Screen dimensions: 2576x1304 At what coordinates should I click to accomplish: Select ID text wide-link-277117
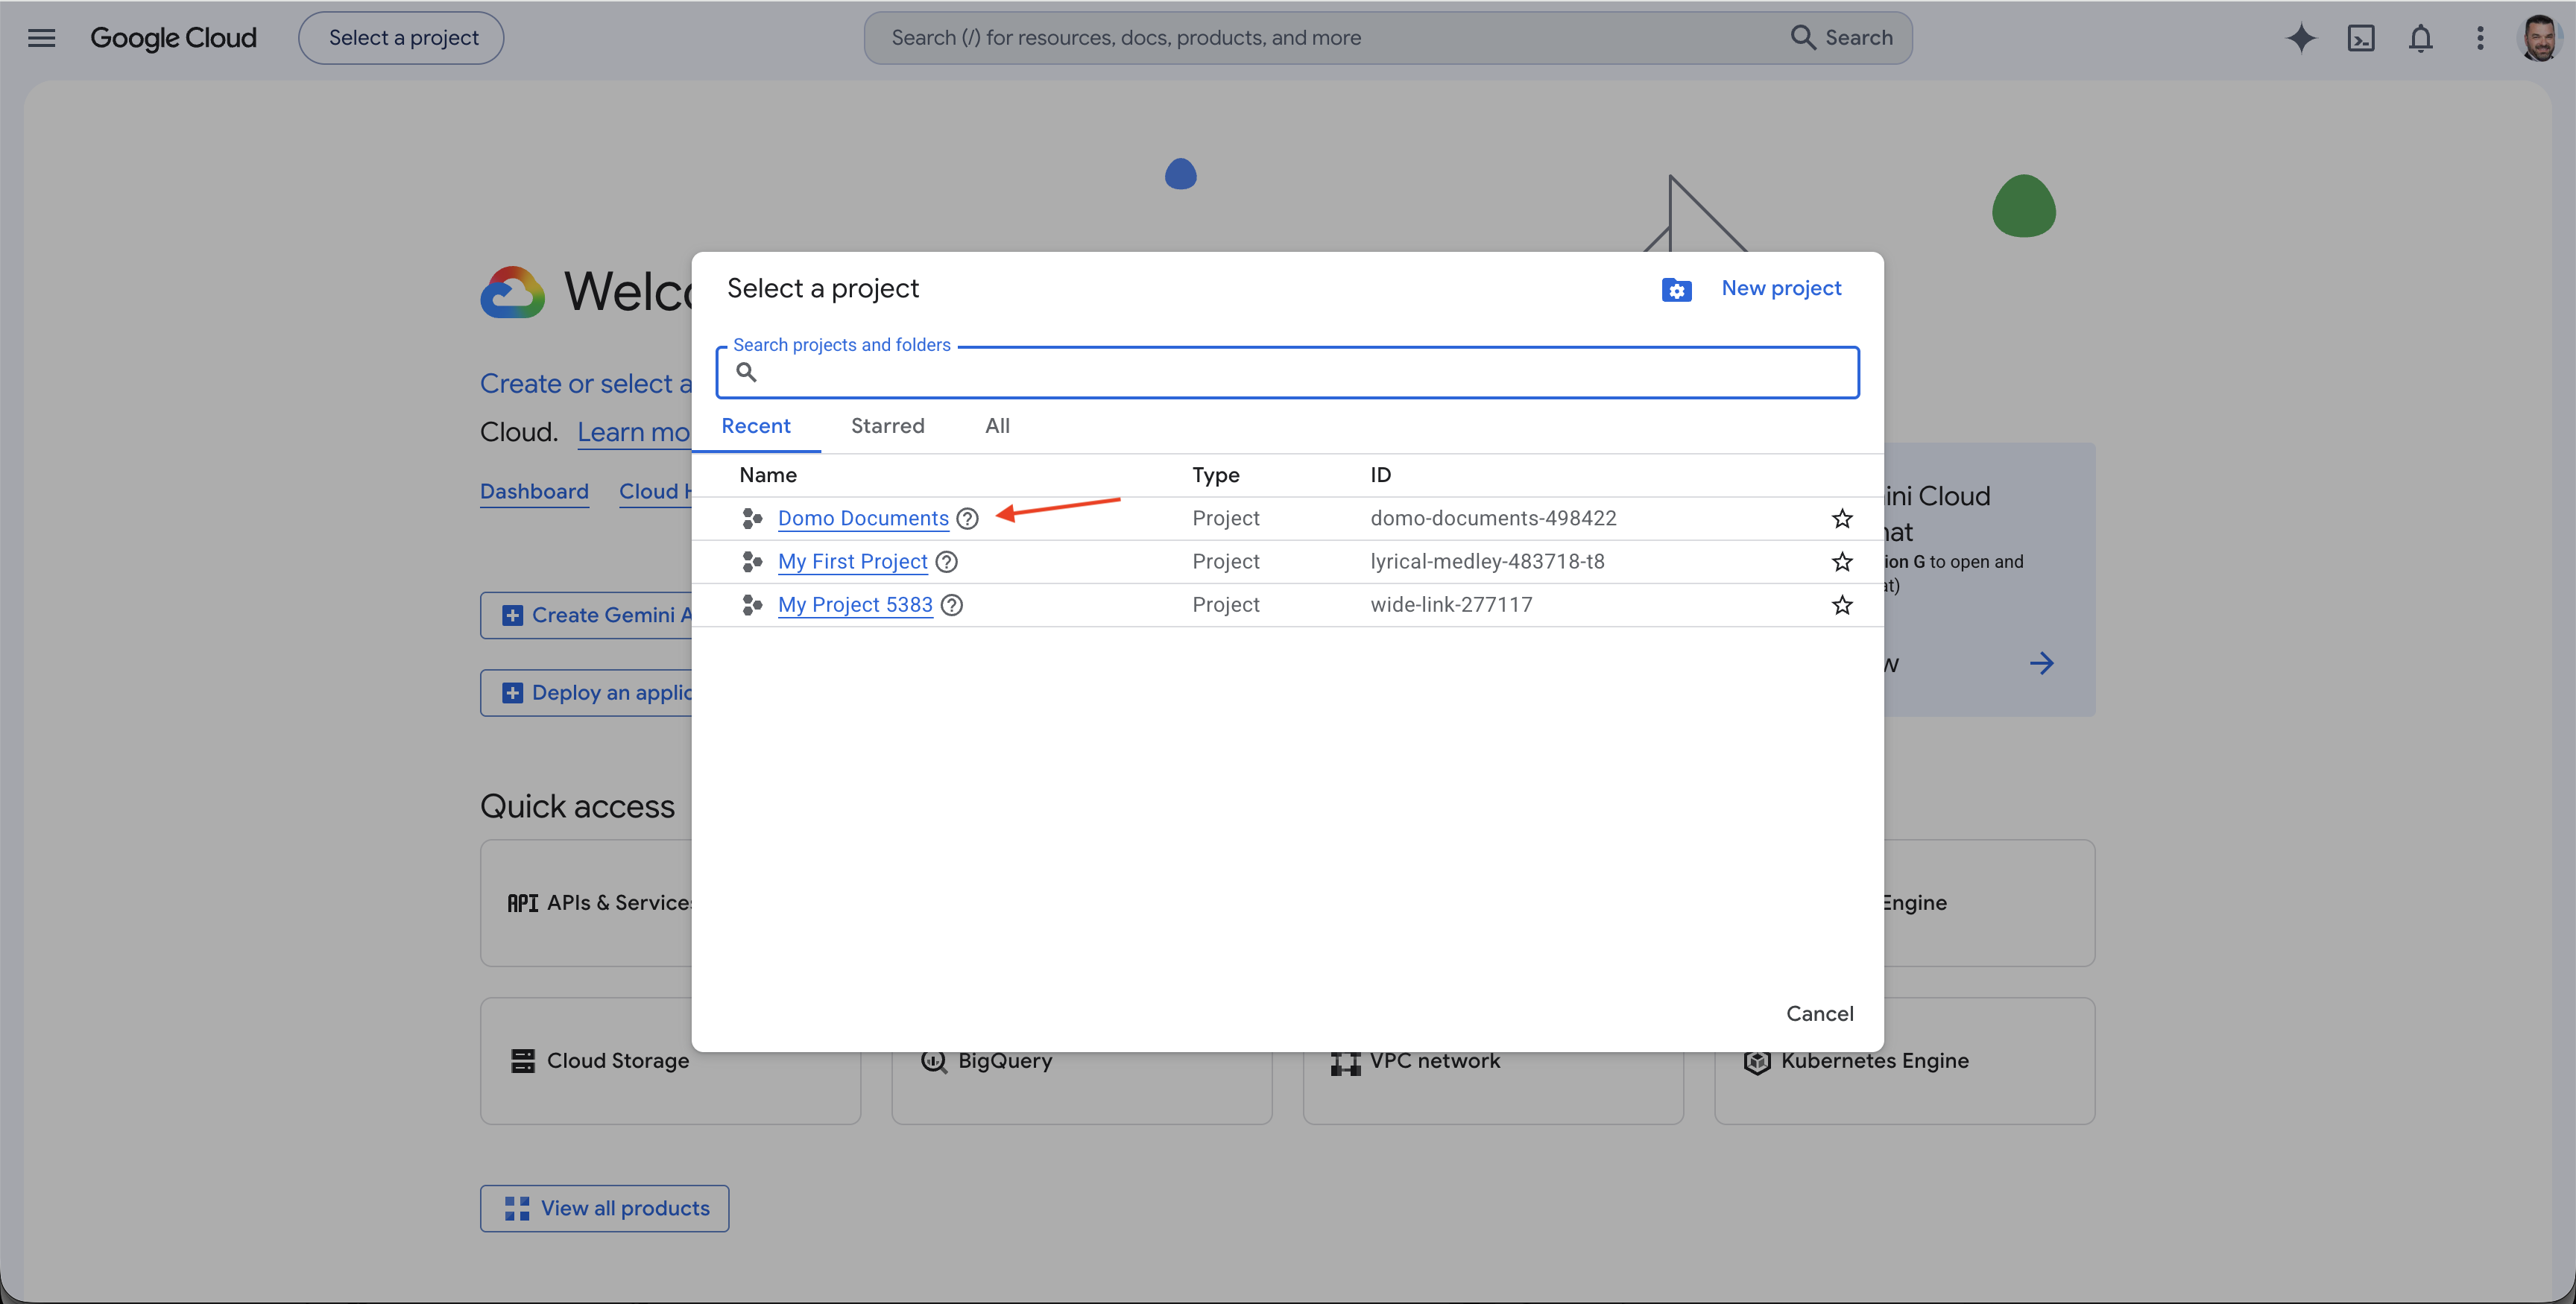[x=1451, y=605]
